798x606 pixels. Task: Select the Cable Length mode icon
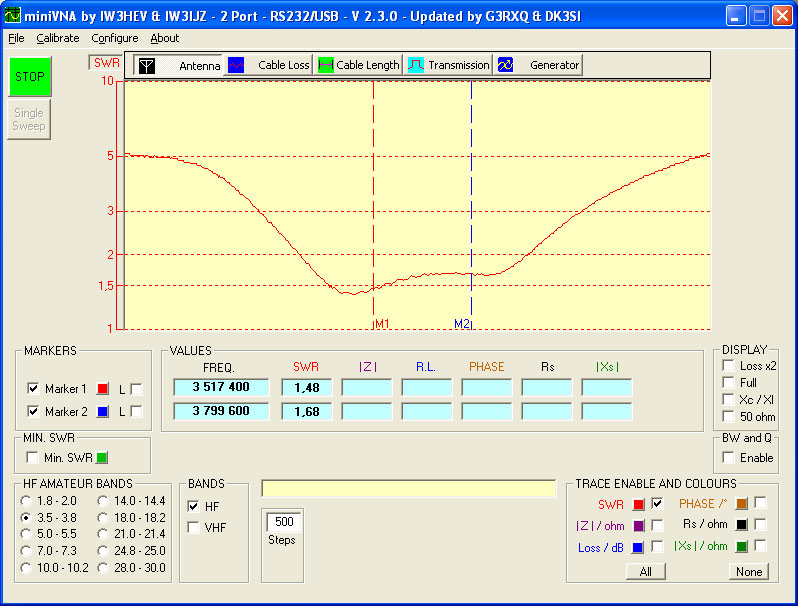click(325, 65)
